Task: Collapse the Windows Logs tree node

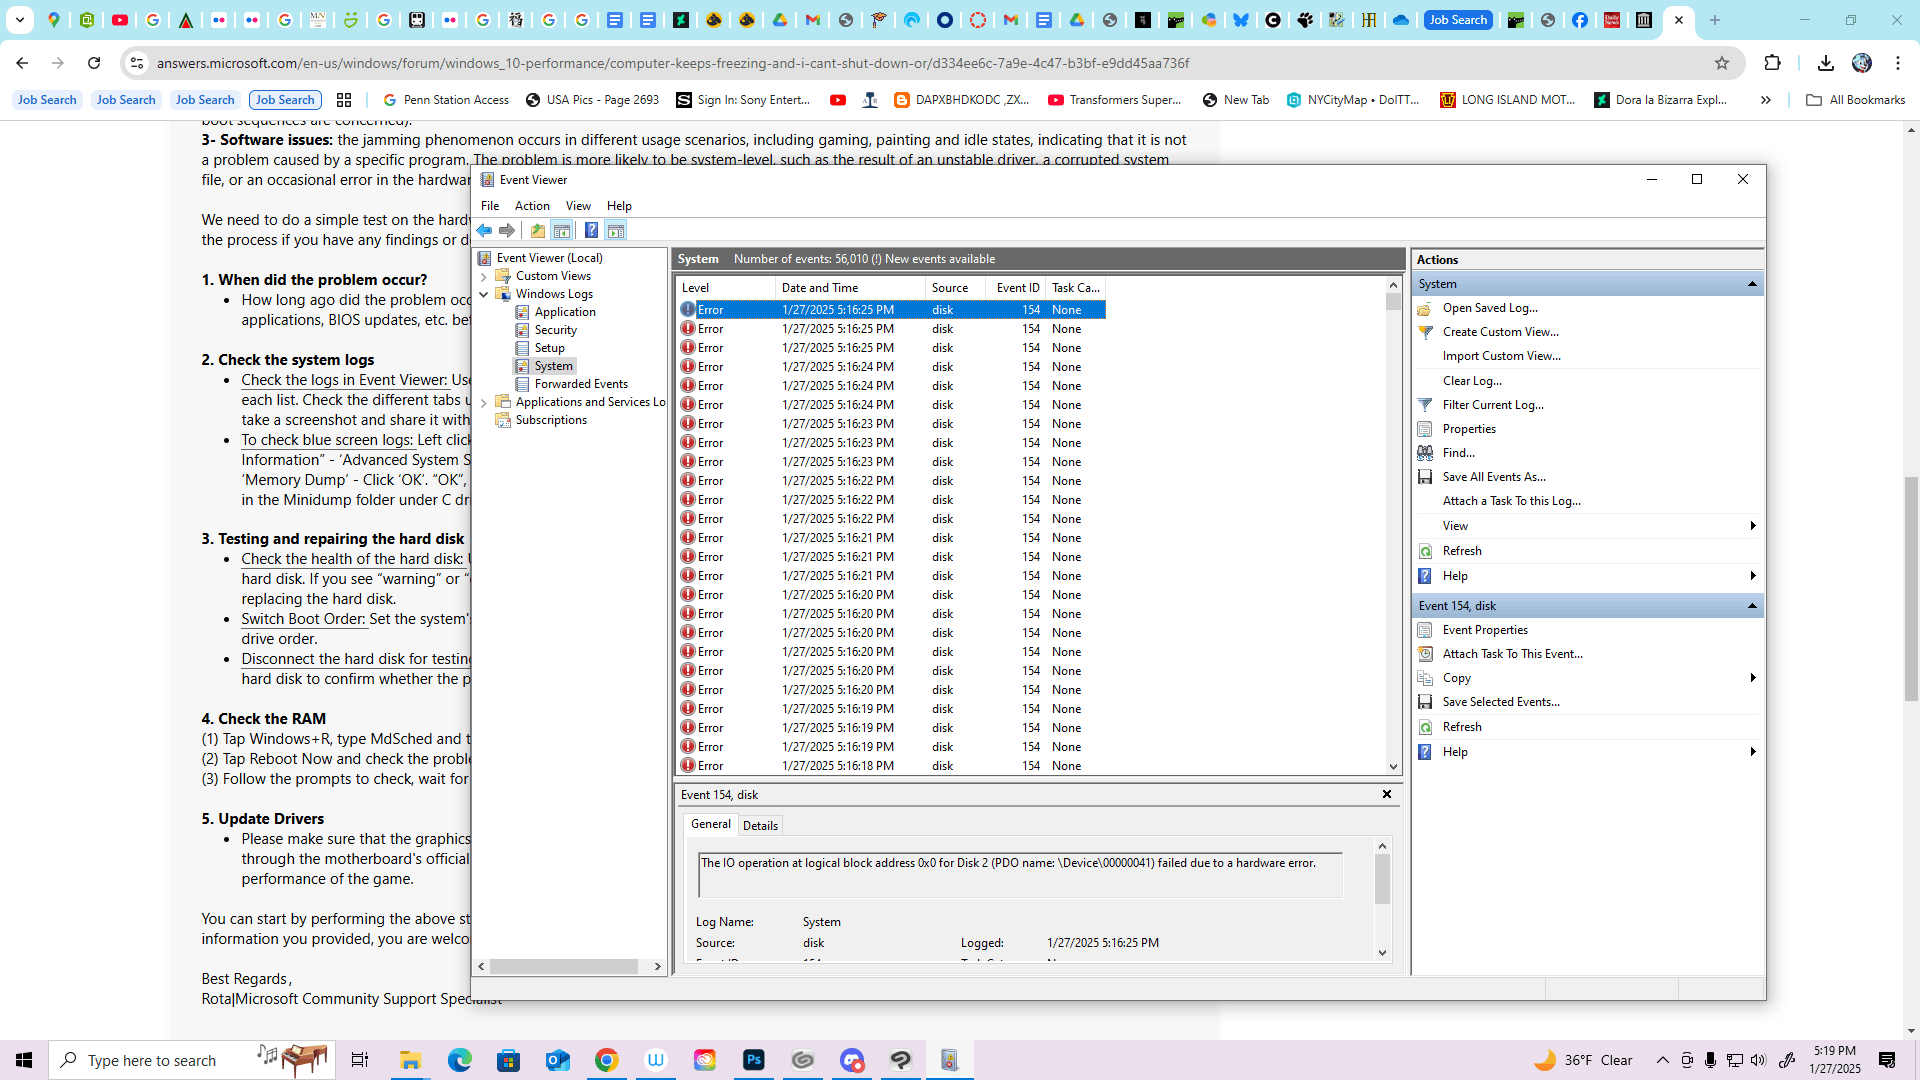Action: (484, 294)
